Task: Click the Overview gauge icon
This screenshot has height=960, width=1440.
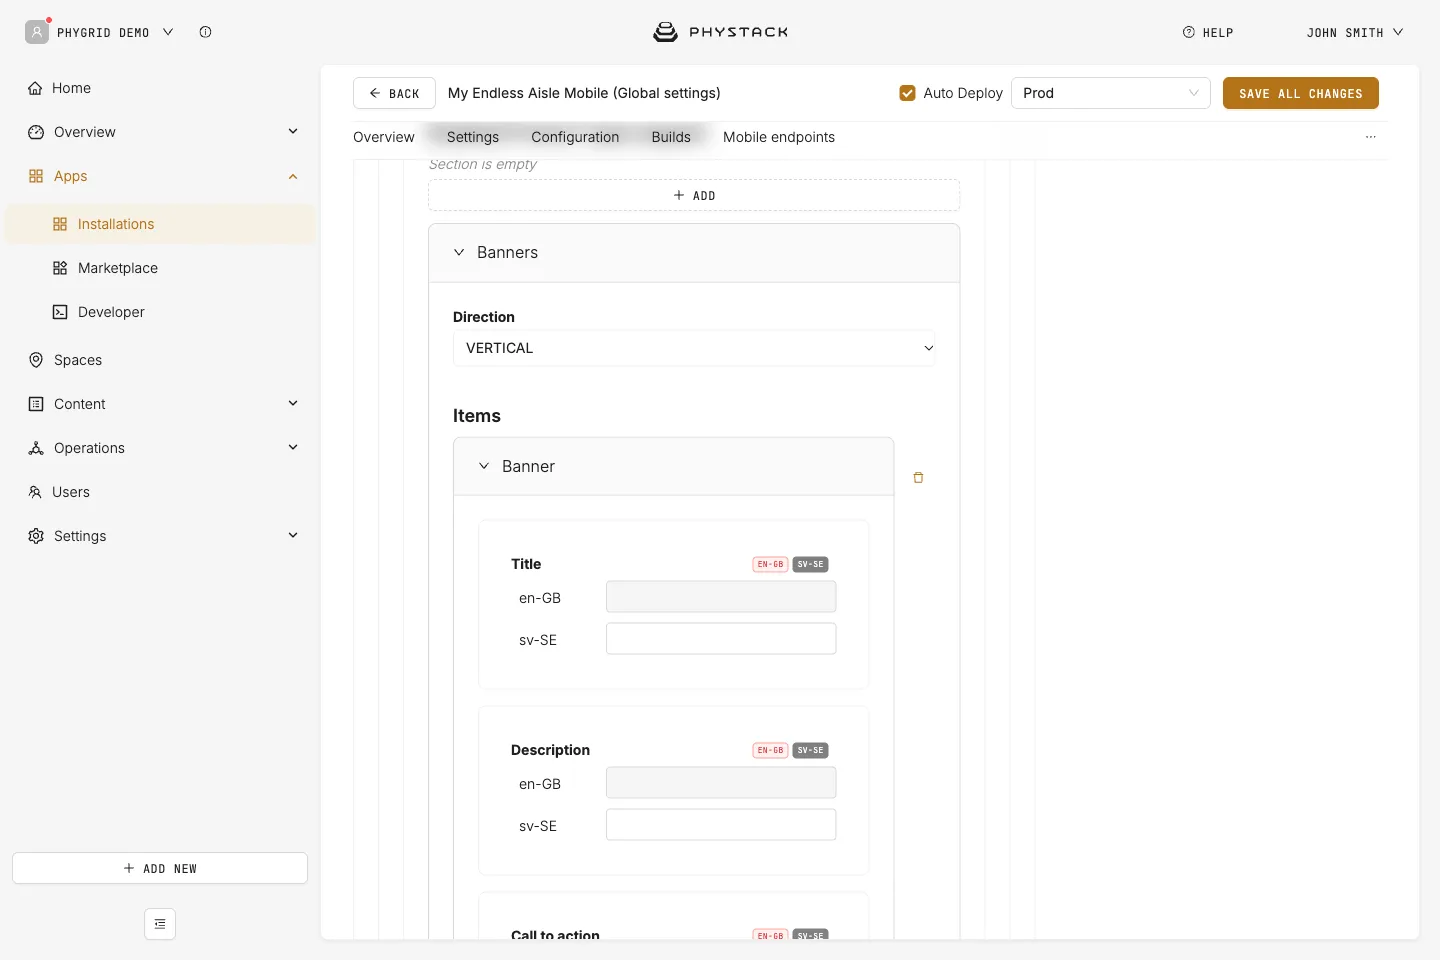Action: [x=36, y=132]
